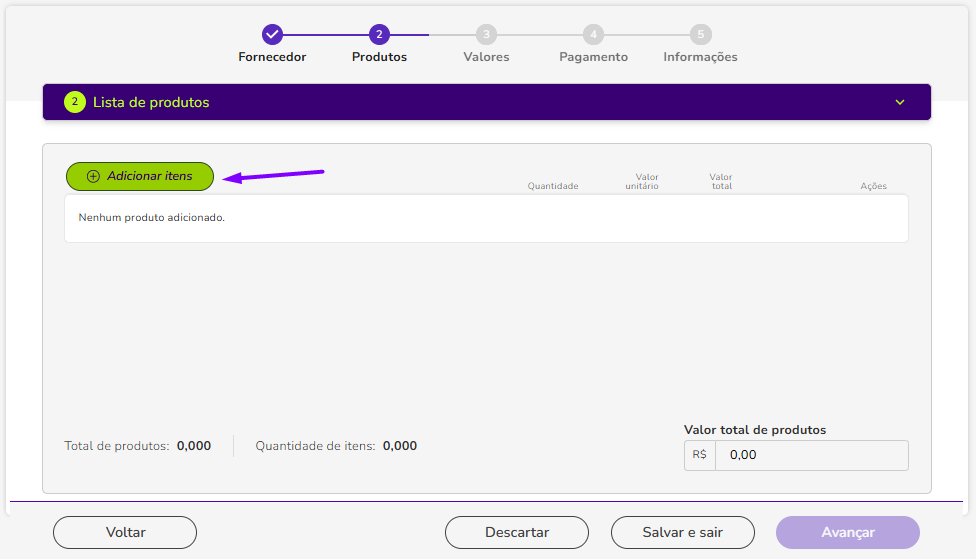Collapse the Lista de produtos section chevron
Image resolution: width=976 pixels, height=559 pixels.
[899, 102]
